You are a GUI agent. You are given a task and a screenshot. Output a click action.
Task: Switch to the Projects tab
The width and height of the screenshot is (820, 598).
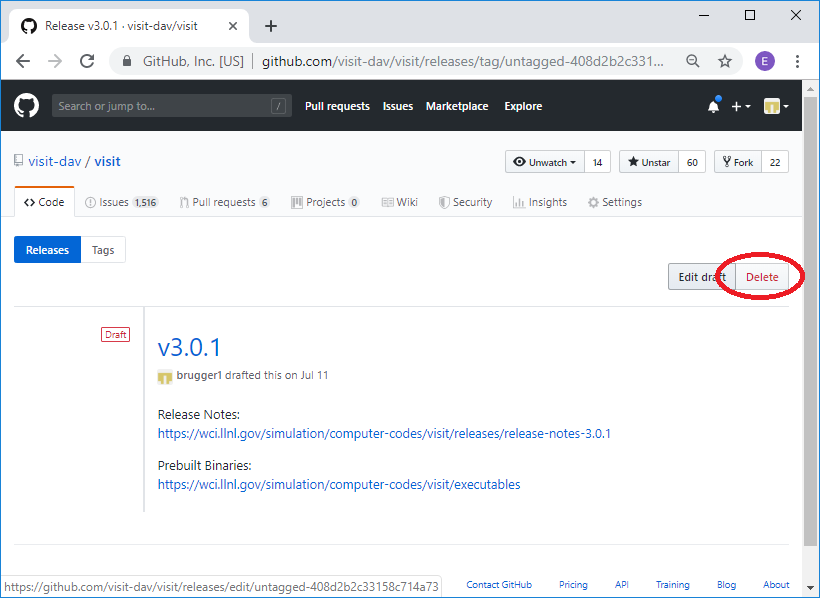325,202
